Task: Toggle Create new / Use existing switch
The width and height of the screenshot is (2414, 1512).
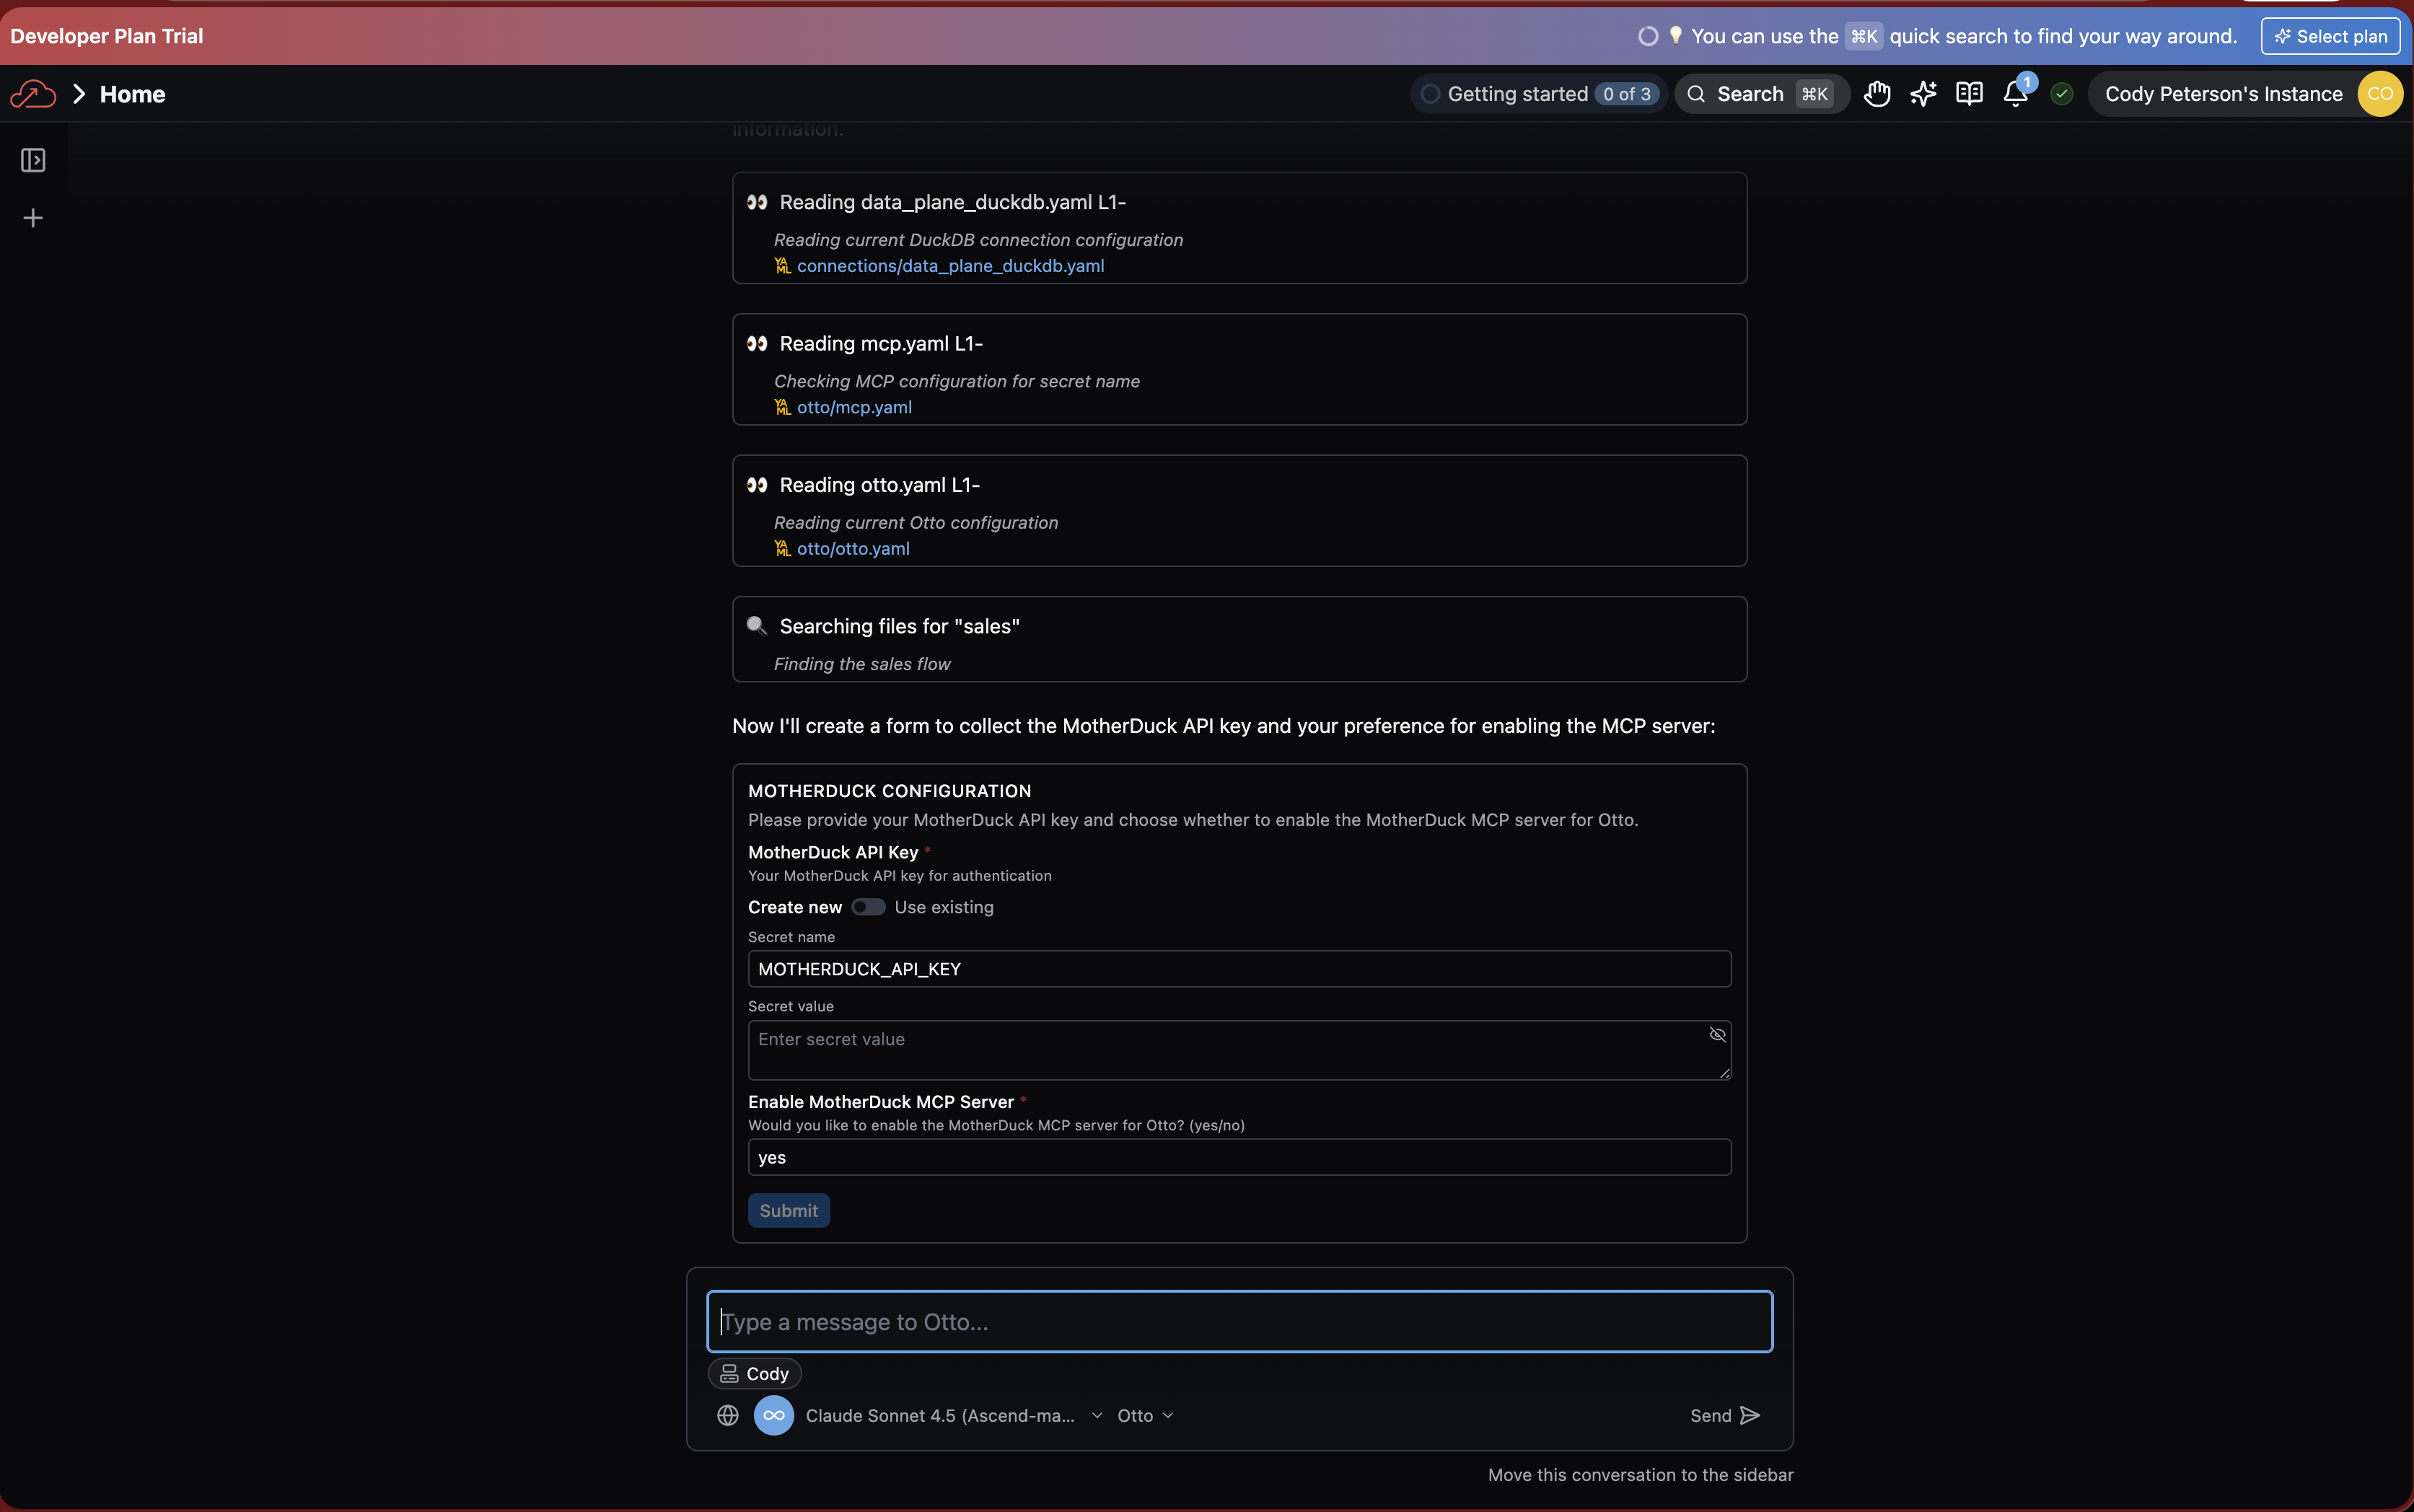Action: 868,907
